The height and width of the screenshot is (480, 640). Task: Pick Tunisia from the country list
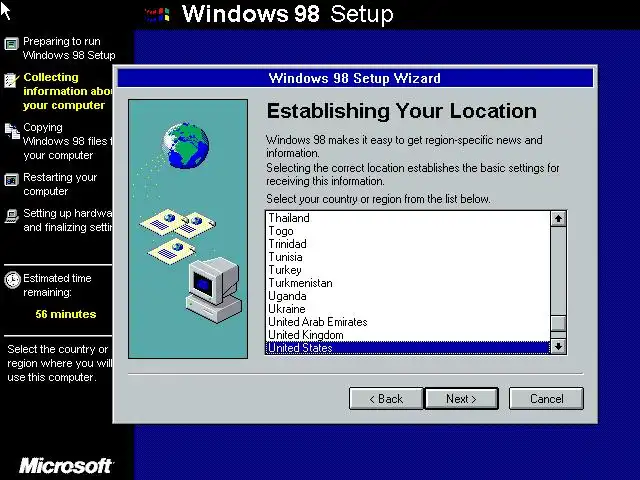coord(407,257)
